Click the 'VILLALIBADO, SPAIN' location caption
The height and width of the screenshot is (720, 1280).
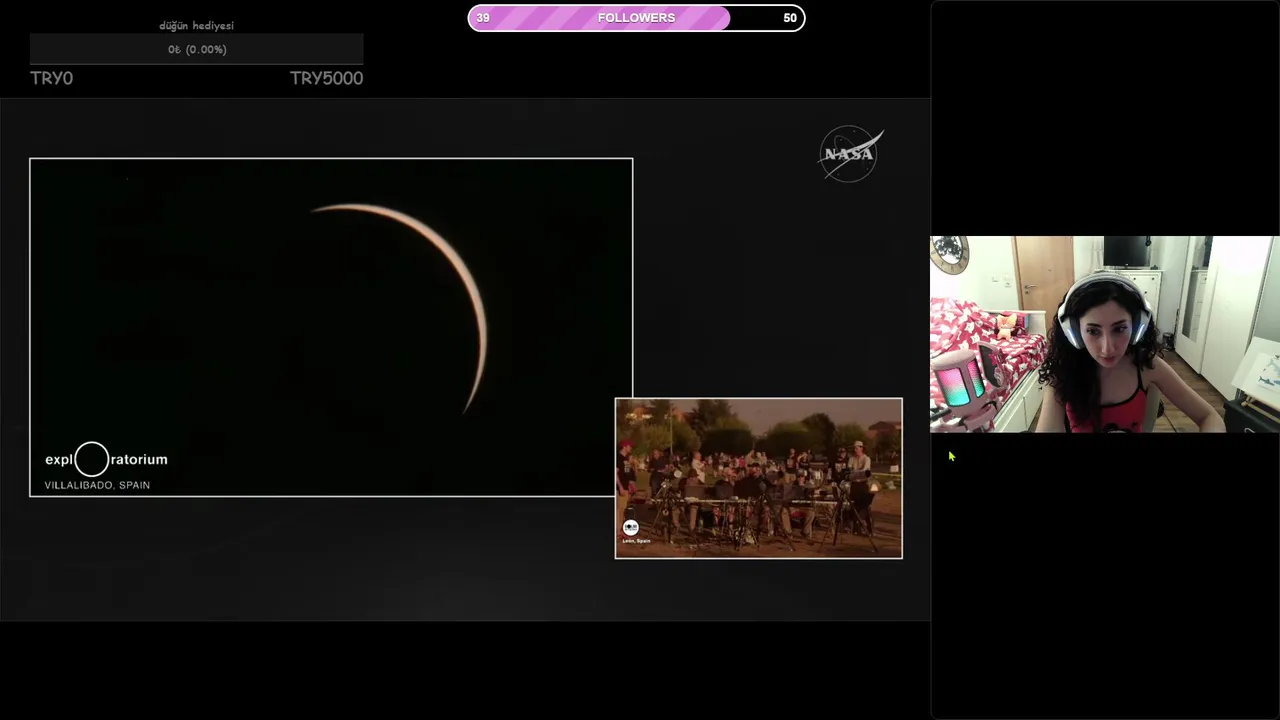coord(97,485)
